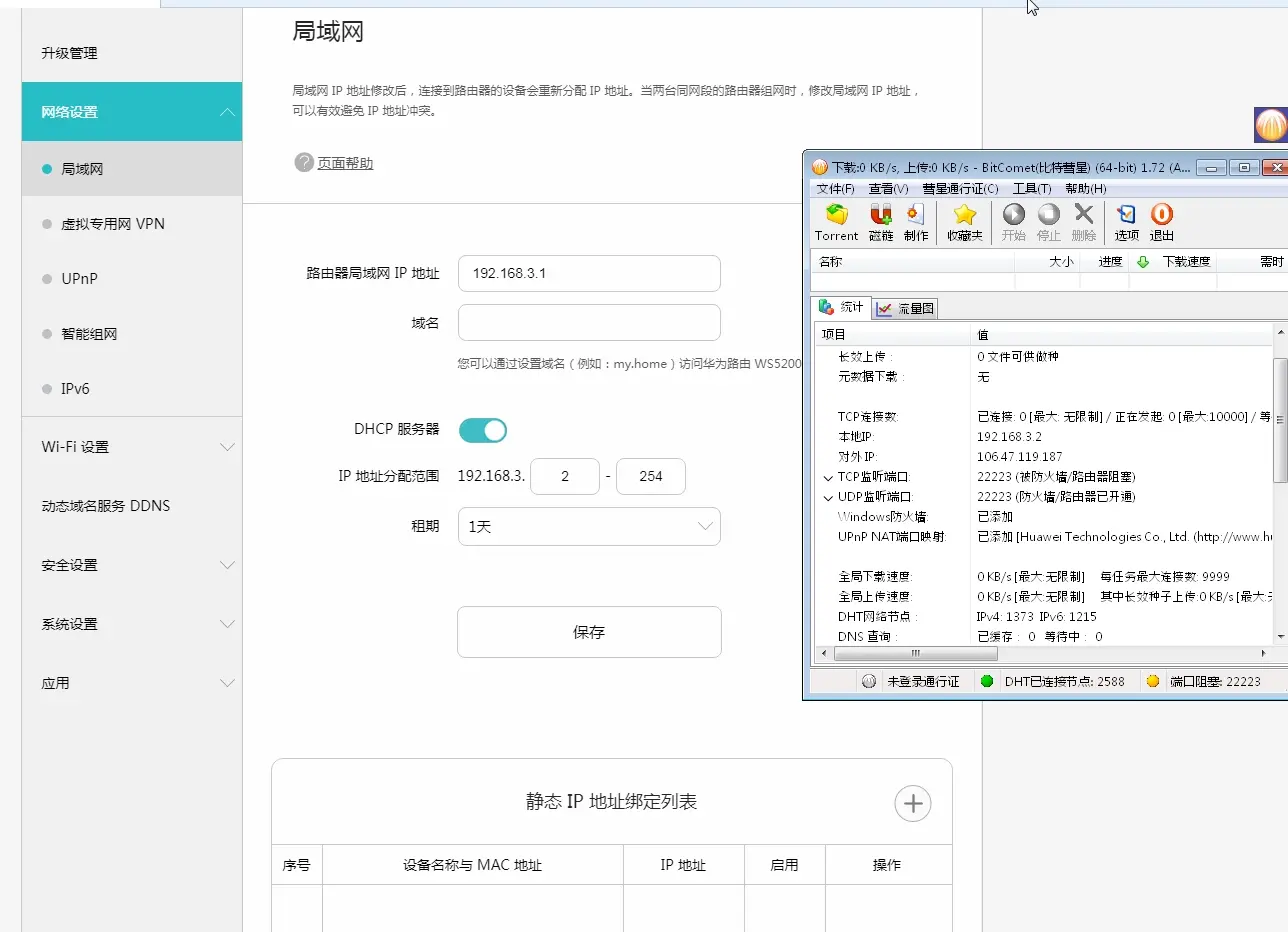Switch to the 流量图 tab
Image resolution: width=1288 pixels, height=932 pixels.
[x=906, y=309]
